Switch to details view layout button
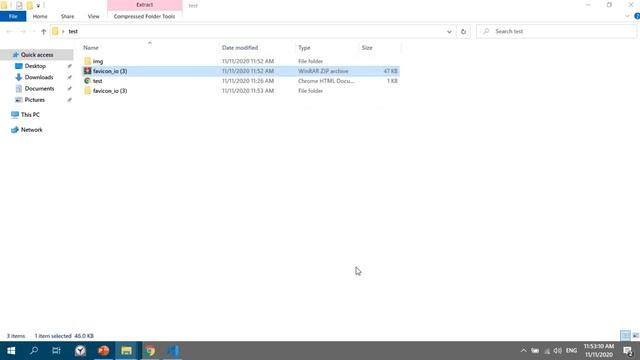 tap(625, 336)
